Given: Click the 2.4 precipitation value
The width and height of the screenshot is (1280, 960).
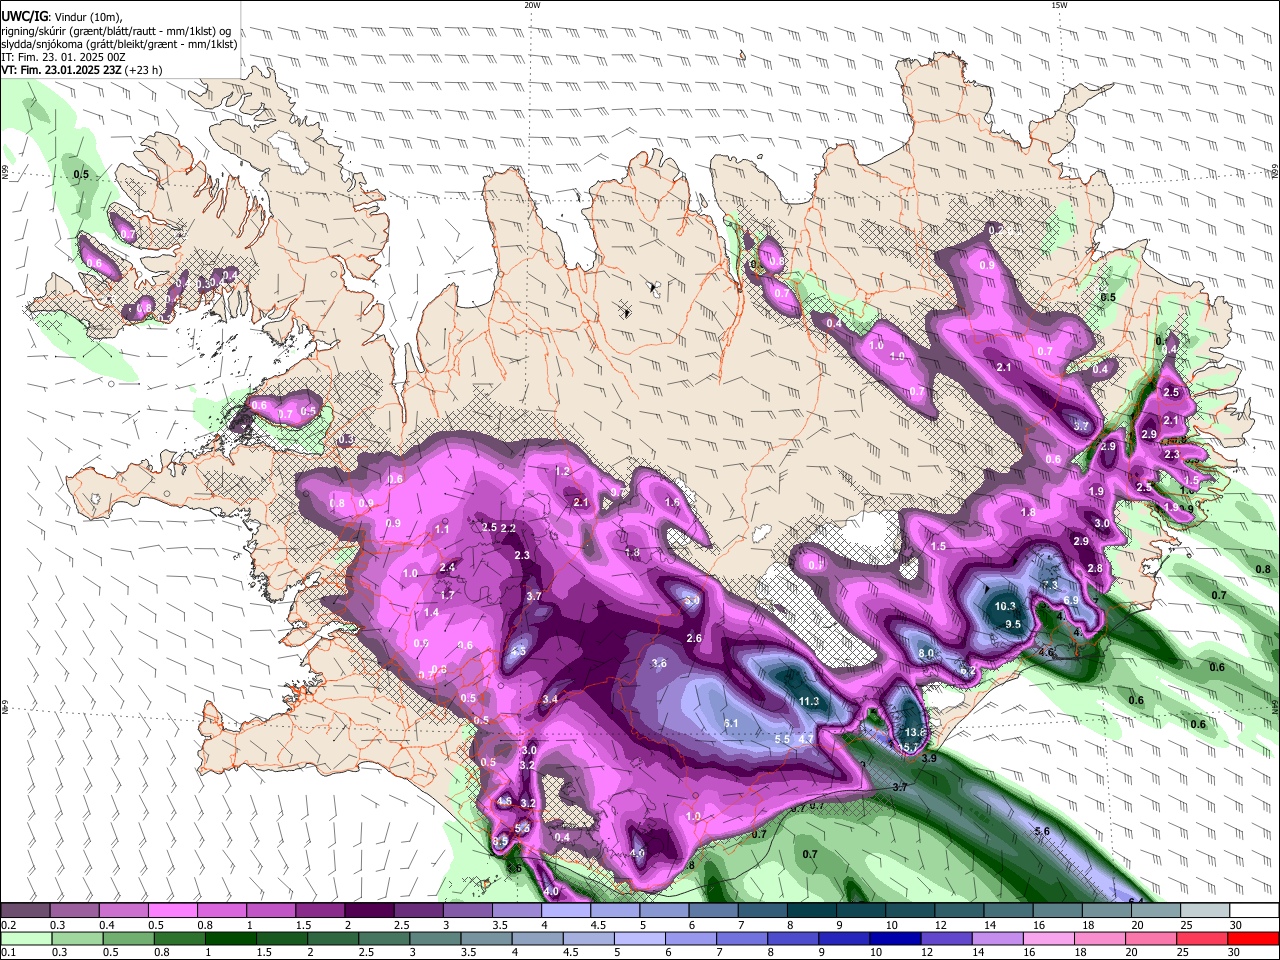Looking at the screenshot, I should pyautogui.click(x=447, y=568).
